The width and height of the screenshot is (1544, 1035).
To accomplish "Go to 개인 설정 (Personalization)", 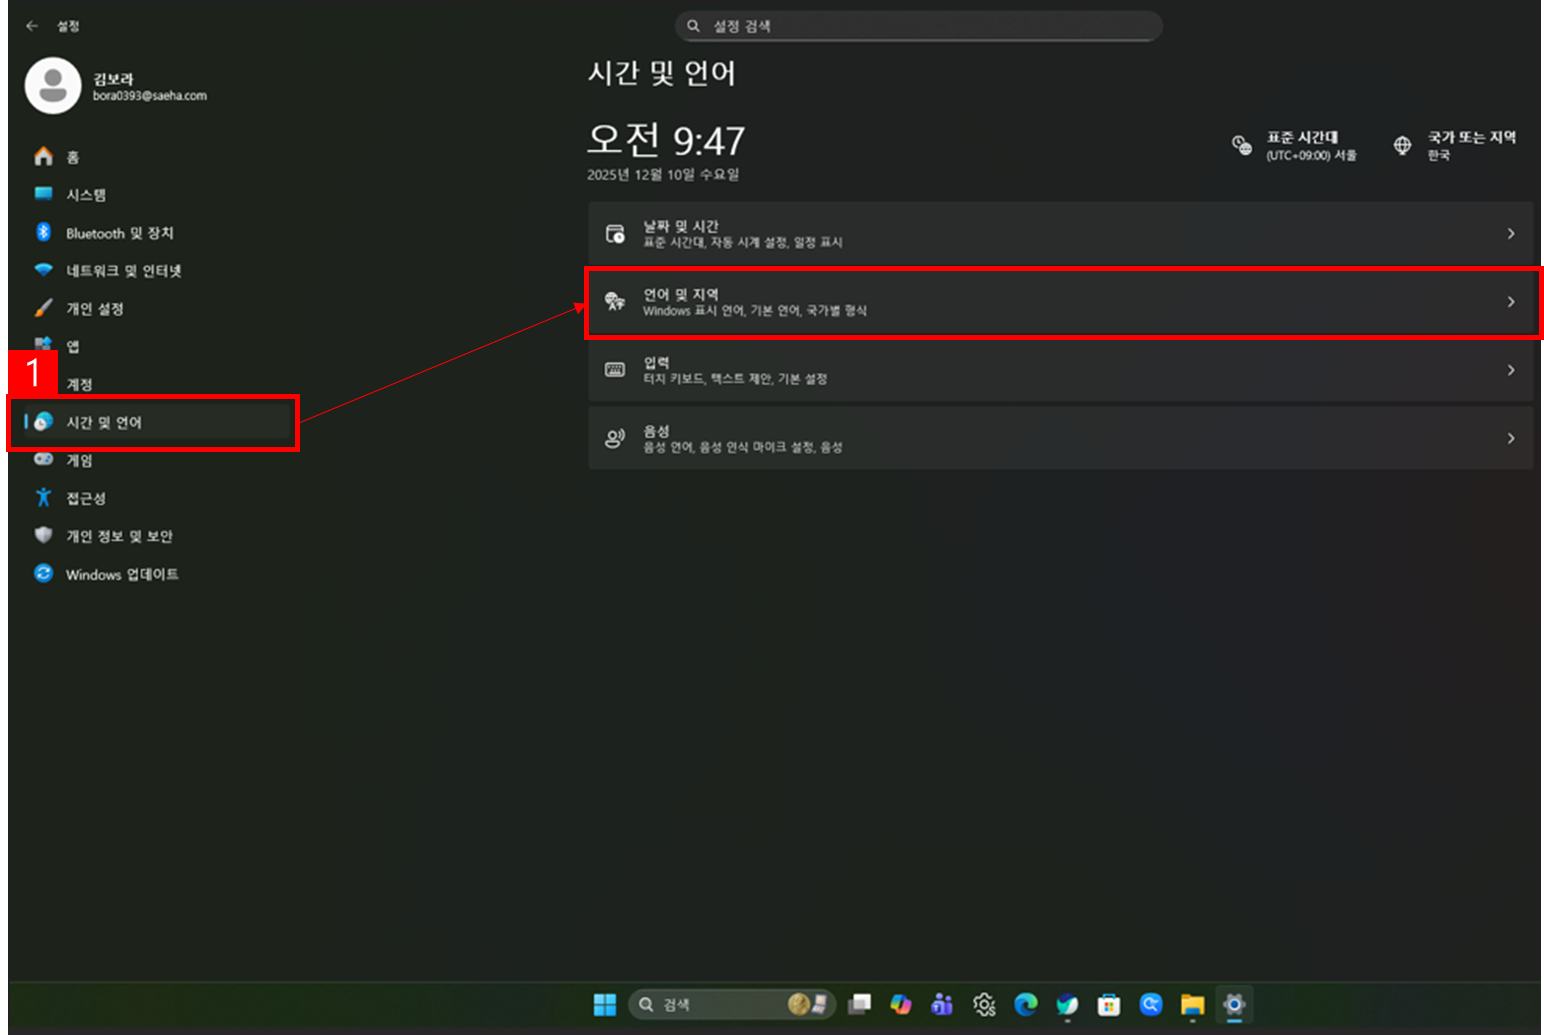I will 94,309.
